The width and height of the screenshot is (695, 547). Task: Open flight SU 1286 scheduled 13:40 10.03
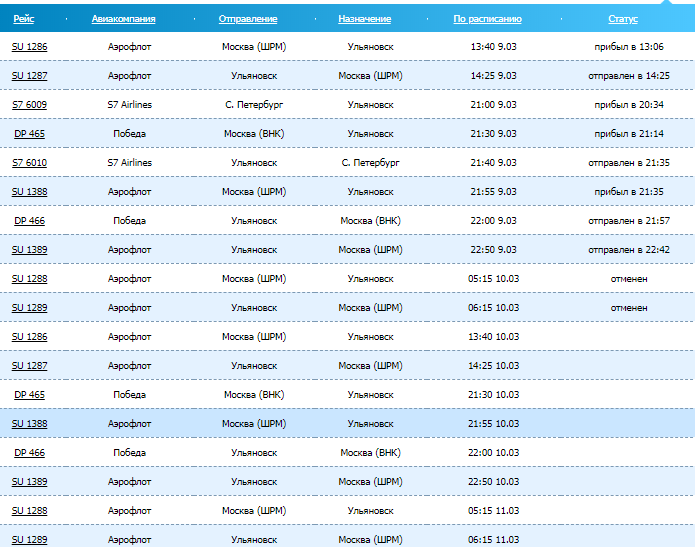click(x=29, y=337)
